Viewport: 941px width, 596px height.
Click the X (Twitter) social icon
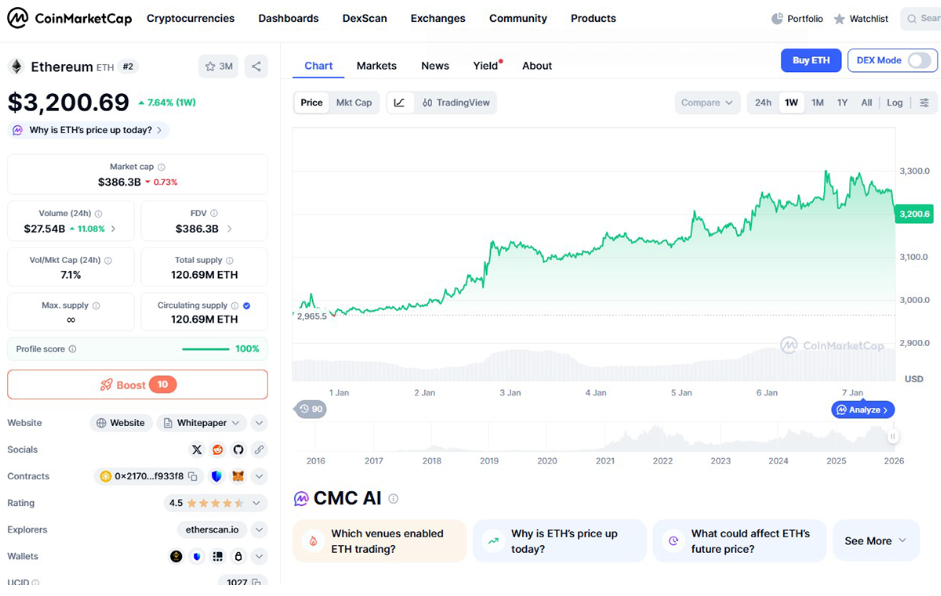click(197, 450)
